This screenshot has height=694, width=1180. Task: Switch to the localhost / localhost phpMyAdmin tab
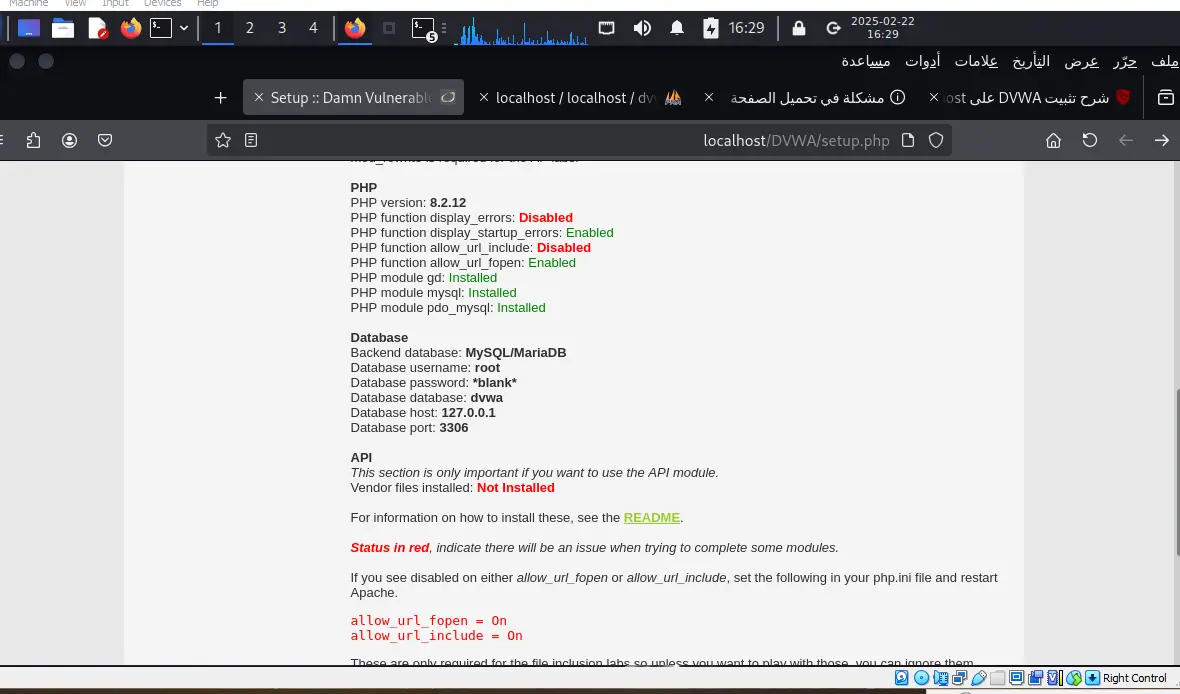tap(579, 98)
